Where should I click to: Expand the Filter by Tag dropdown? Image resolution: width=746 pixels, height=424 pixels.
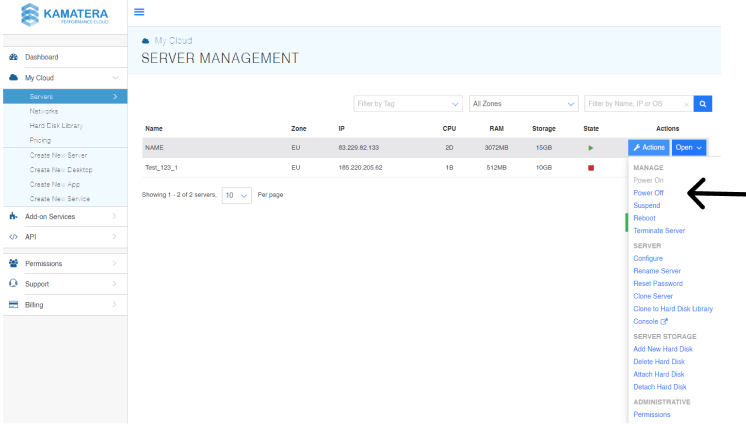click(407, 103)
